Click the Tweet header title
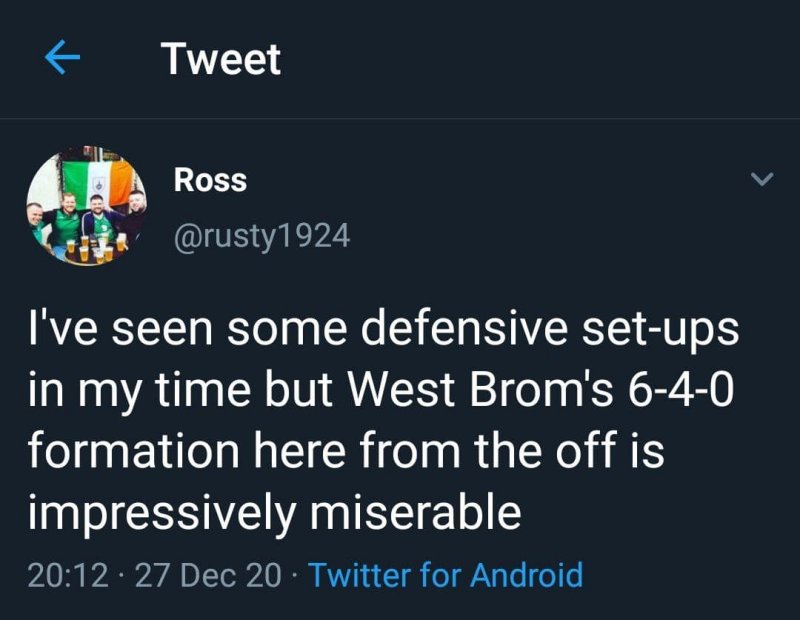Screen dimensions: 800x620 (221, 60)
